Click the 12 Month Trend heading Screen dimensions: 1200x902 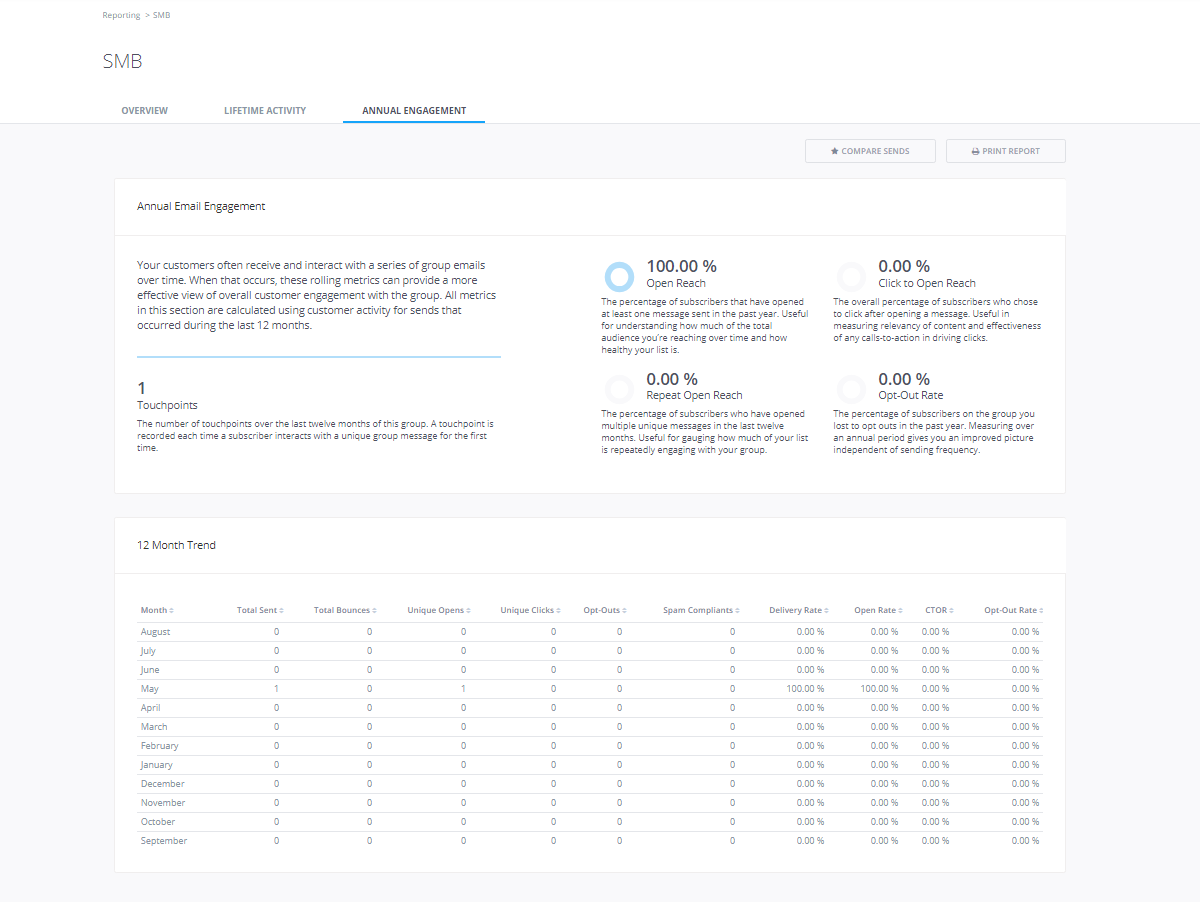pos(176,546)
